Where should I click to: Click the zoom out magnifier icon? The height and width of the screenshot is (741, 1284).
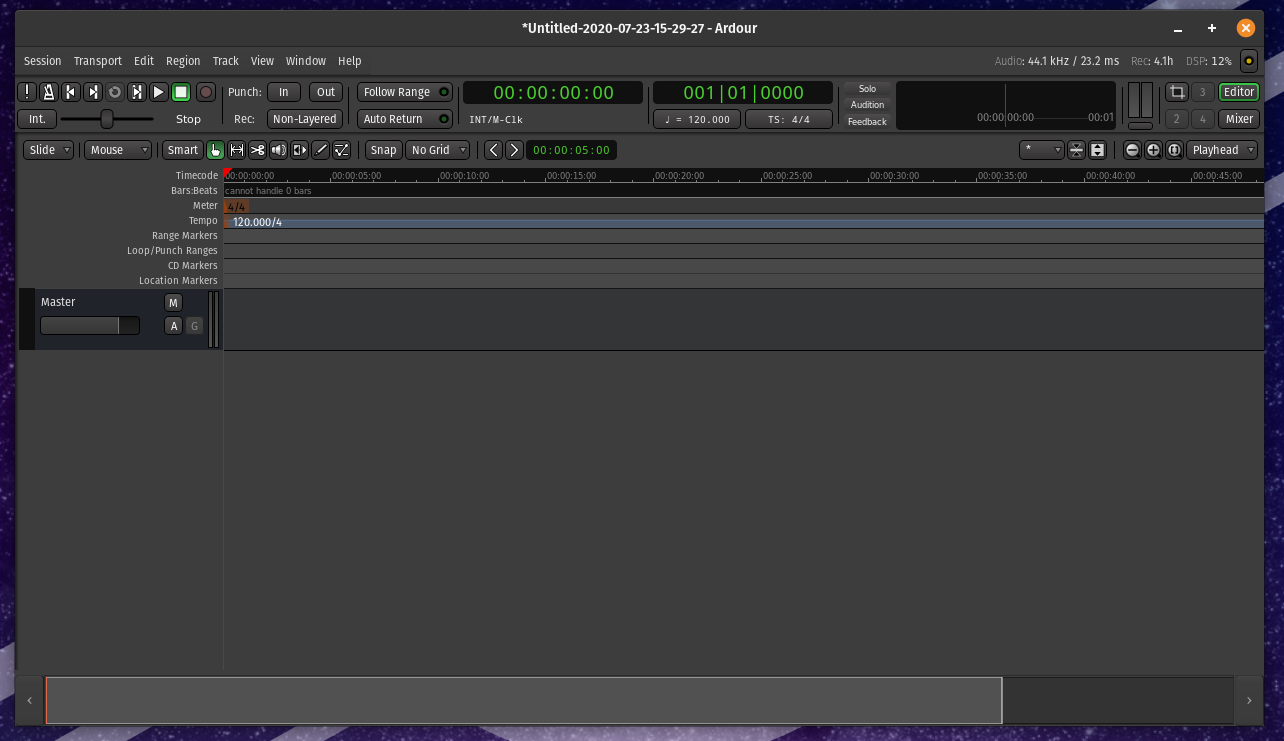coord(1132,150)
